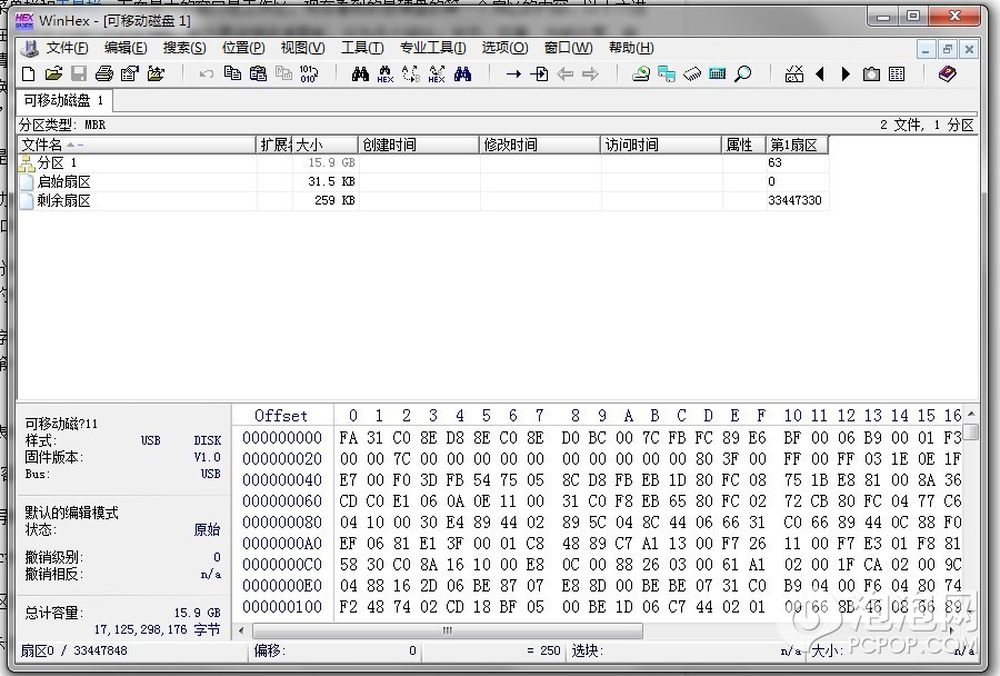Screen dimensions: 1000x676
Task: Open Modify Data via the 101/010 icon
Action: [309, 74]
